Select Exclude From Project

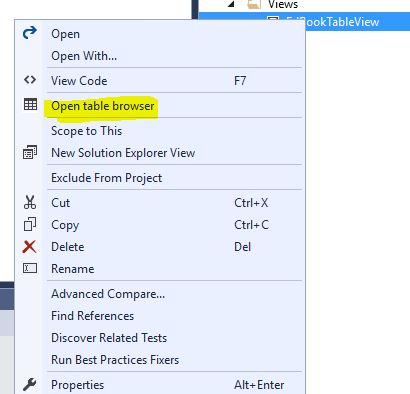(107, 178)
